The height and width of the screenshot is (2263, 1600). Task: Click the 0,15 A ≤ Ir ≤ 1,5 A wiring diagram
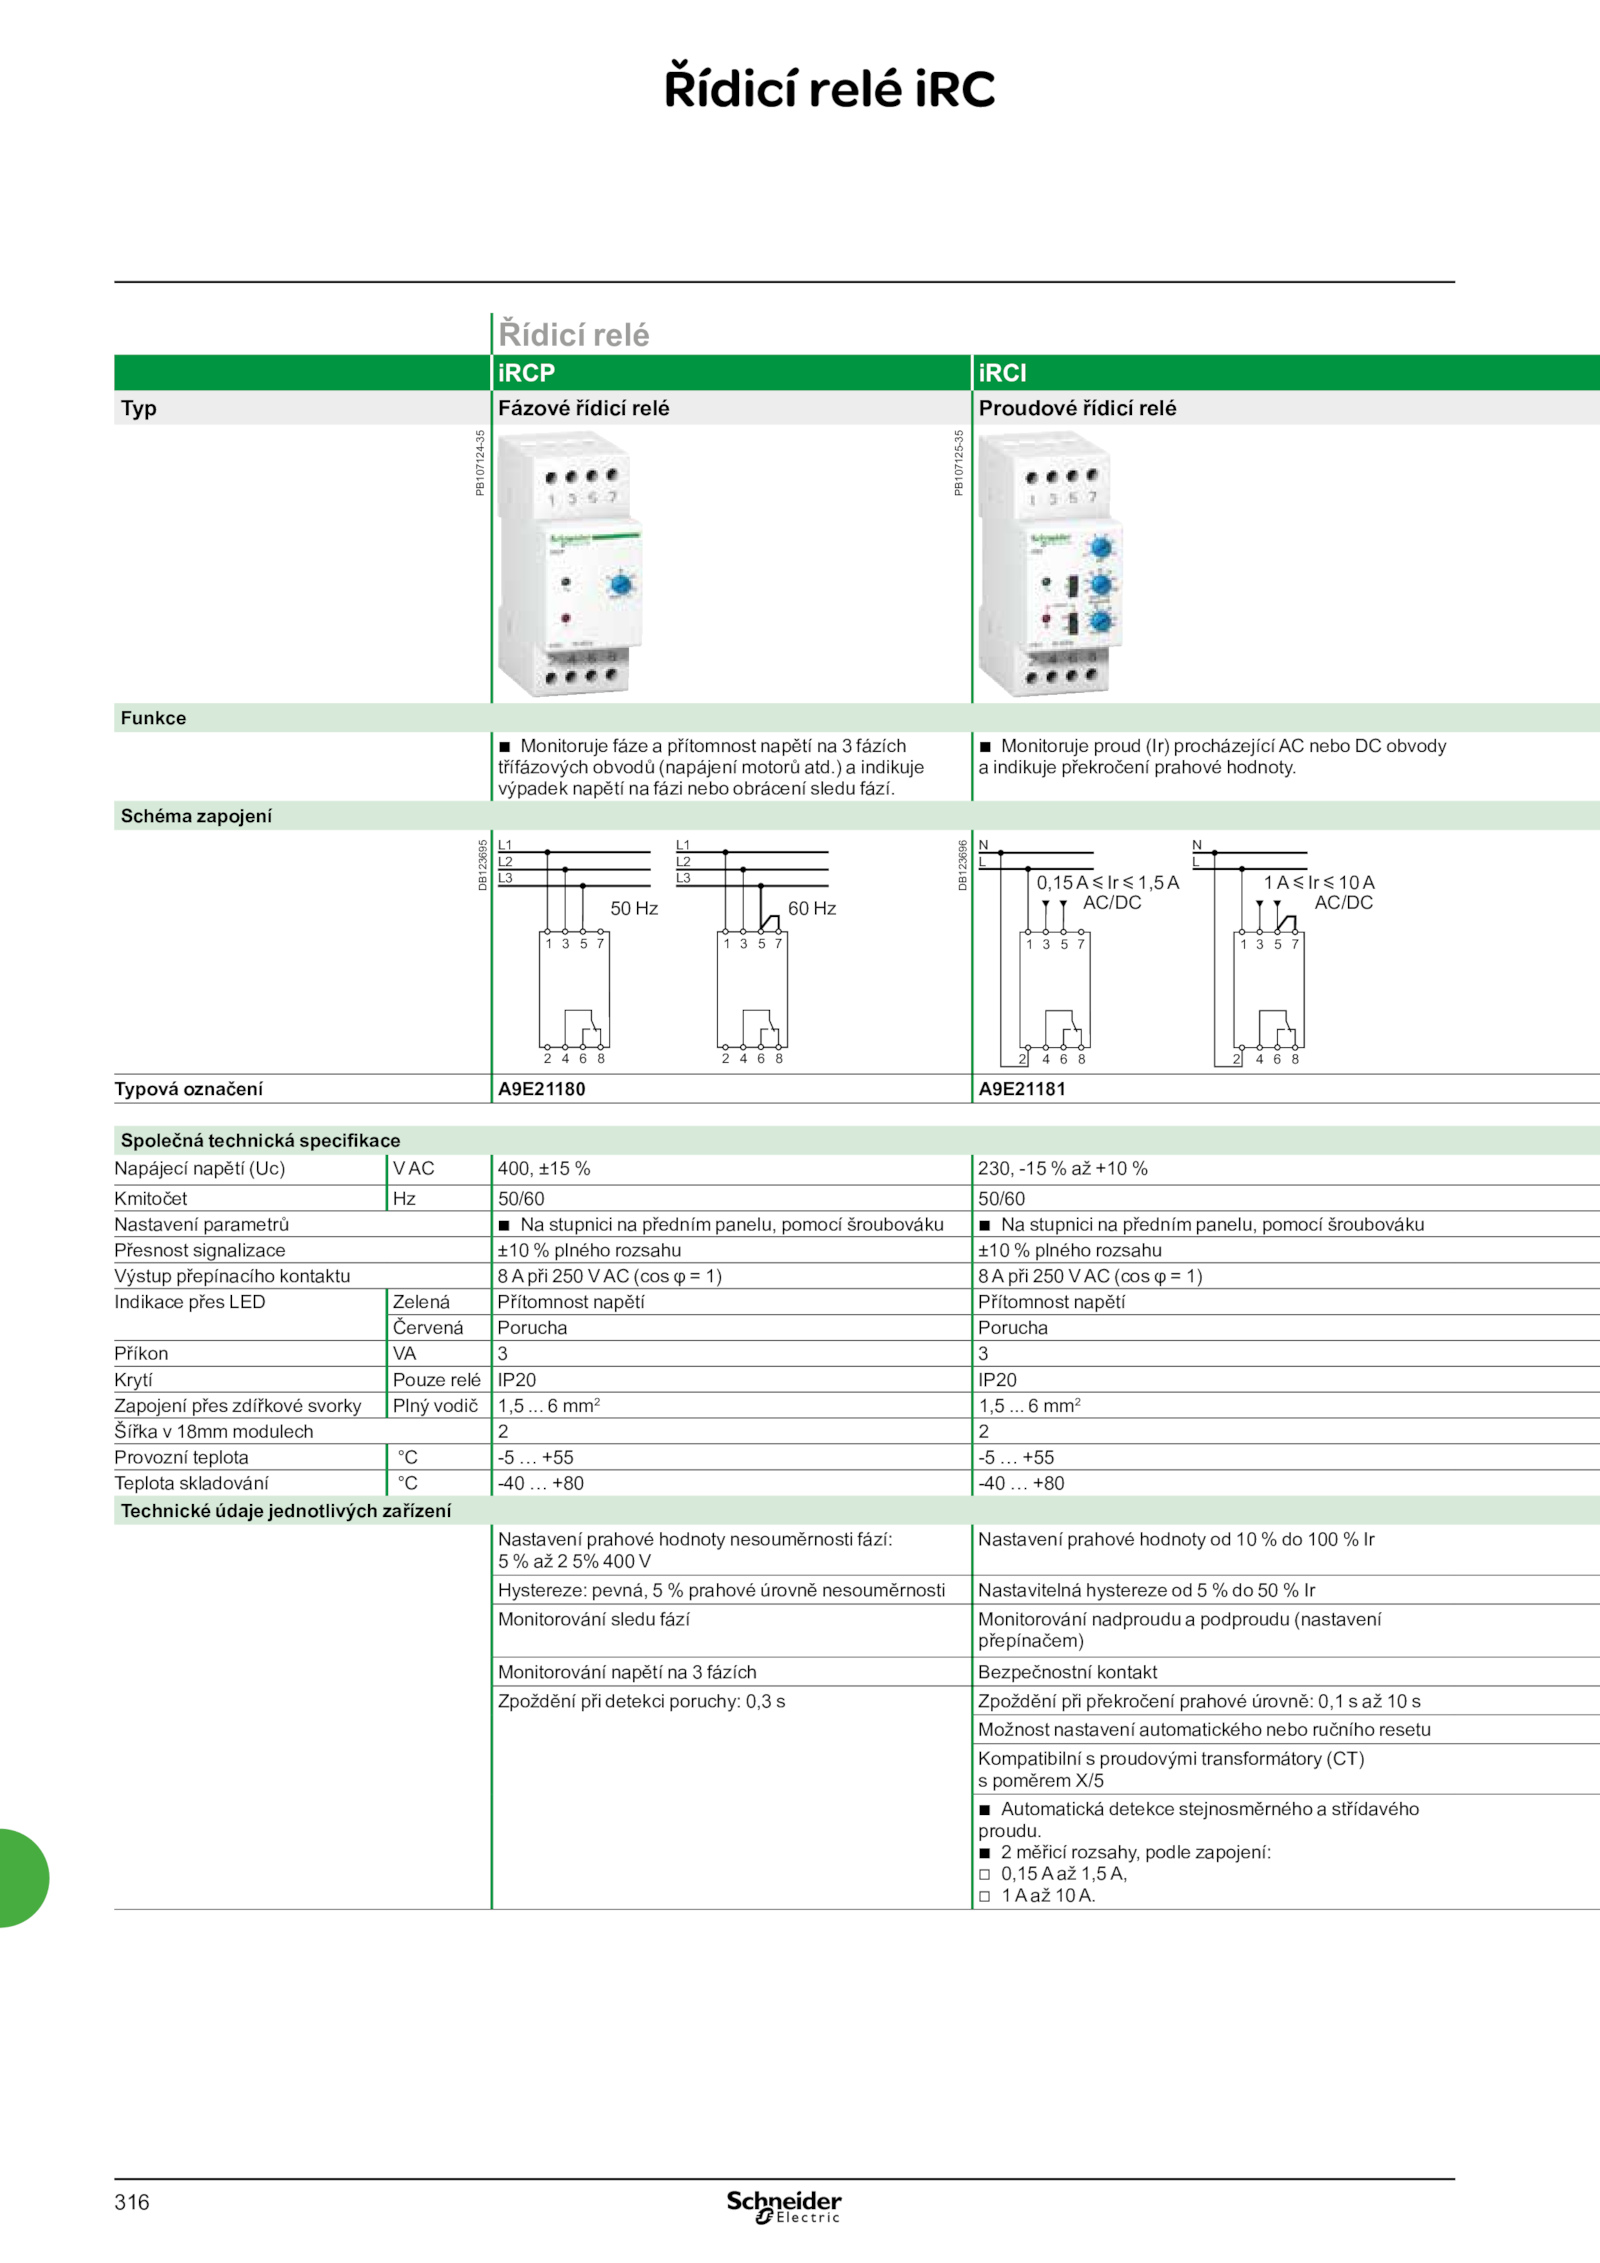[1080, 953]
